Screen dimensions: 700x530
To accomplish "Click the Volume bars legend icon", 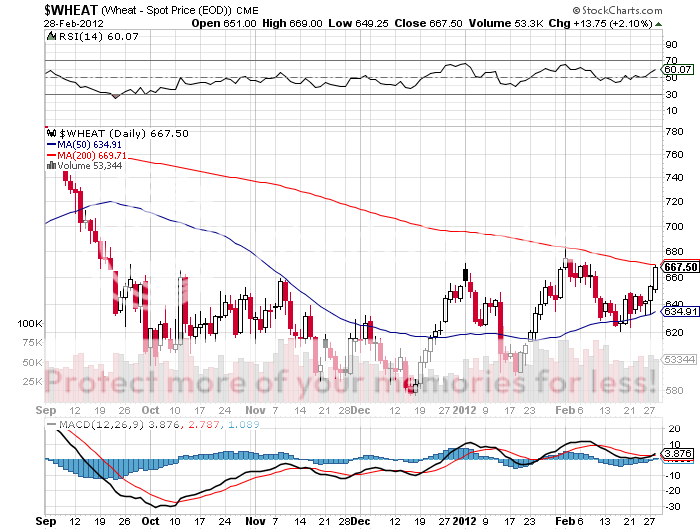I will [51, 167].
